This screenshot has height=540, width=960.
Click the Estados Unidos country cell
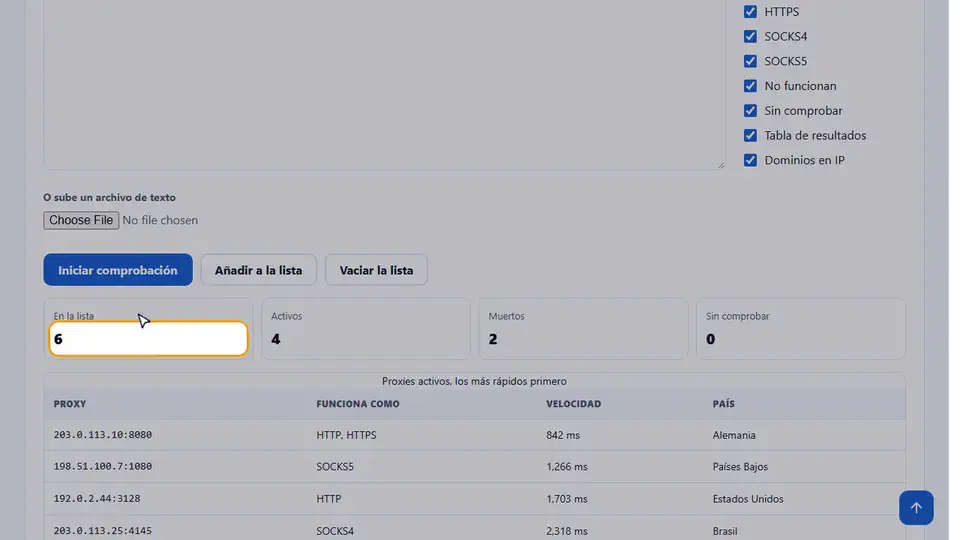748,499
